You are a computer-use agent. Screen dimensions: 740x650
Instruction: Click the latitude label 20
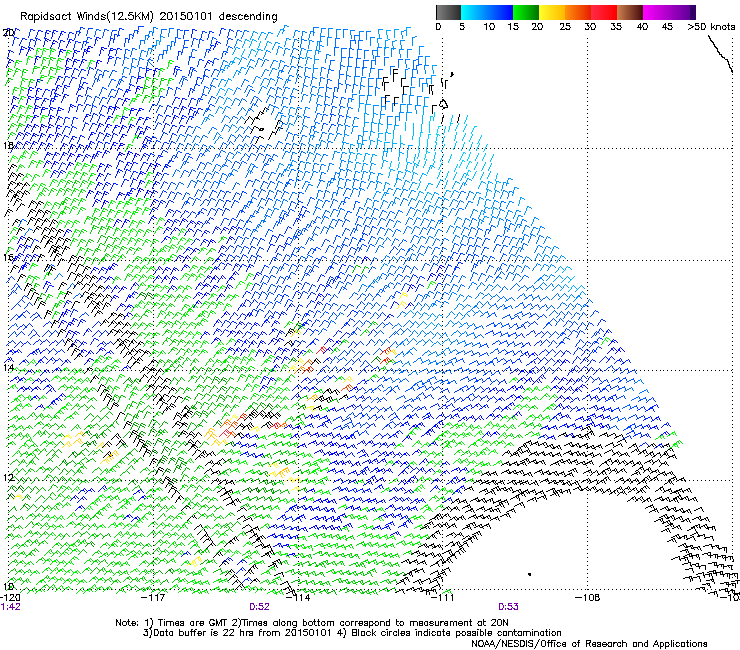tap(8, 33)
